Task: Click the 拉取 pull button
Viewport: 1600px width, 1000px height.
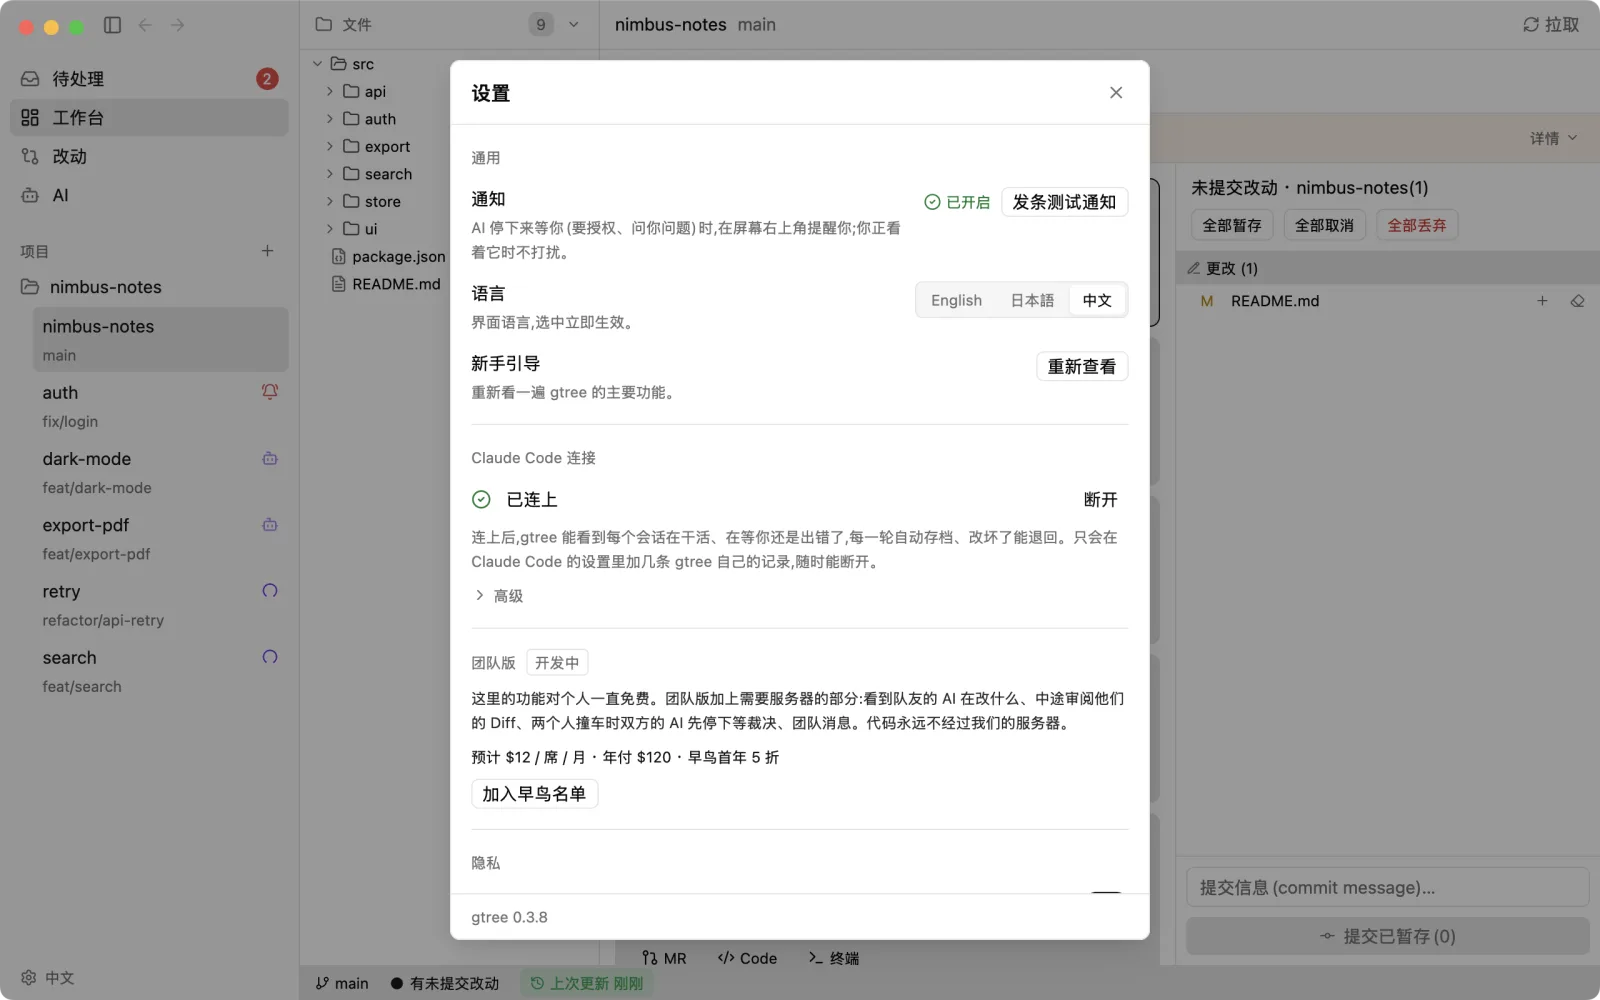Action: point(1550,25)
